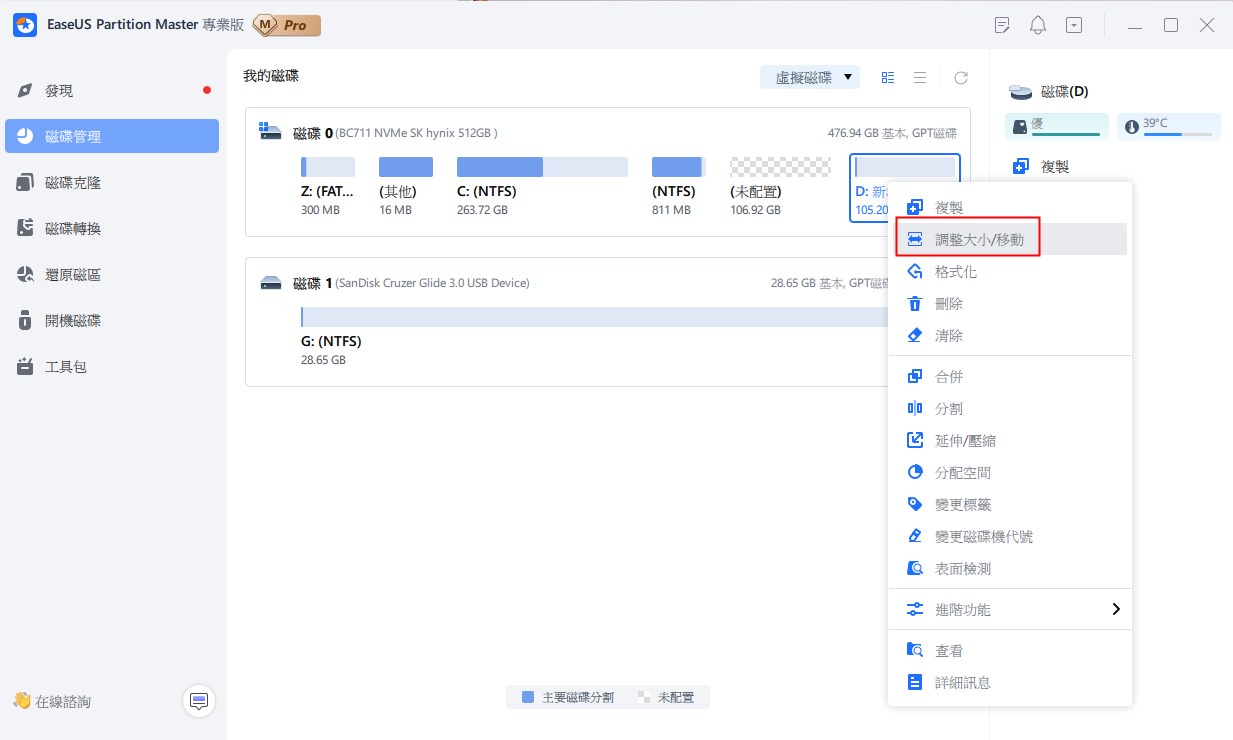The width and height of the screenshot is (1233, 740).
Task: Select 表面檢測 in the context menu
Action: (x=962, y=569)
